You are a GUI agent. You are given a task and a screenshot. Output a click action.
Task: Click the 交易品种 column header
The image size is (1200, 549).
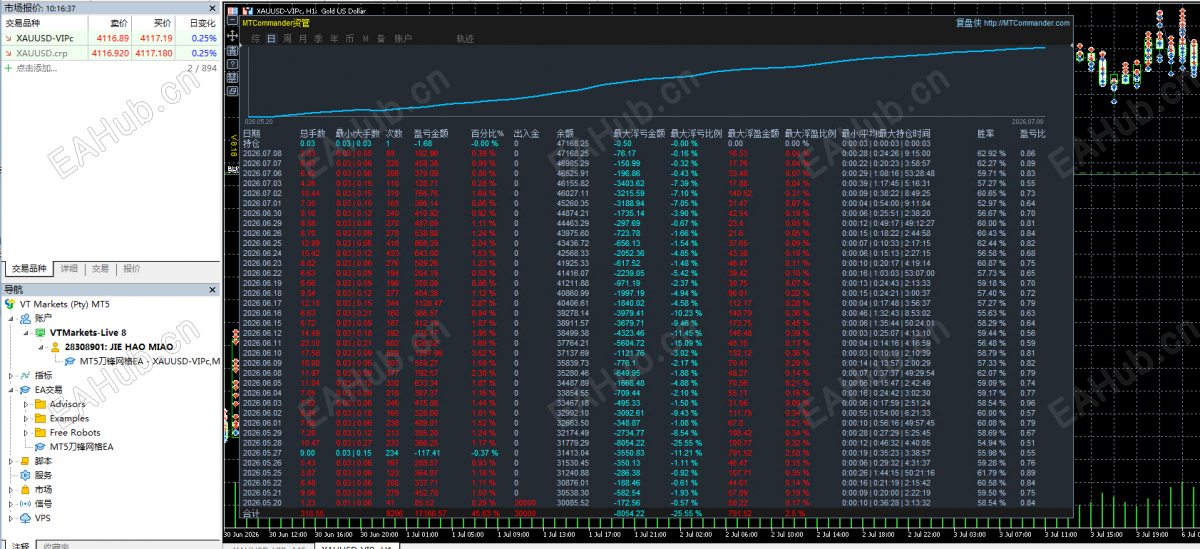click(x=22, y=22)
